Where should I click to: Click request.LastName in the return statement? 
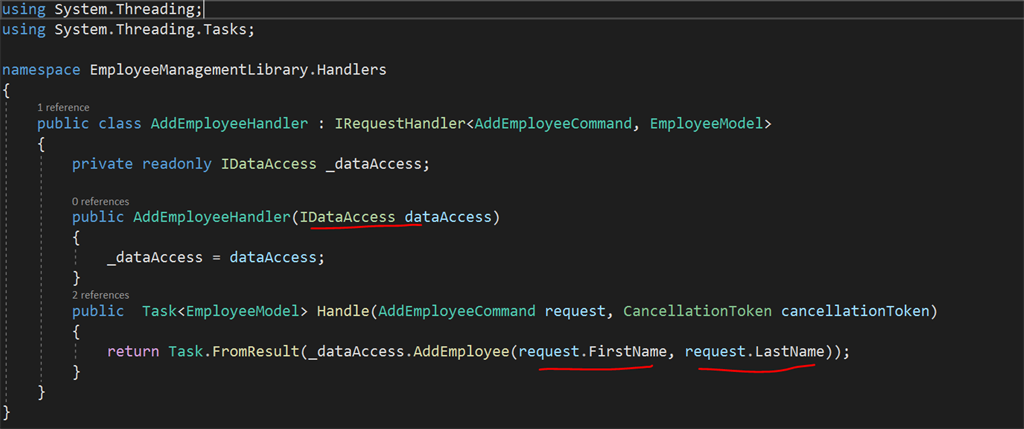(754, 351)
